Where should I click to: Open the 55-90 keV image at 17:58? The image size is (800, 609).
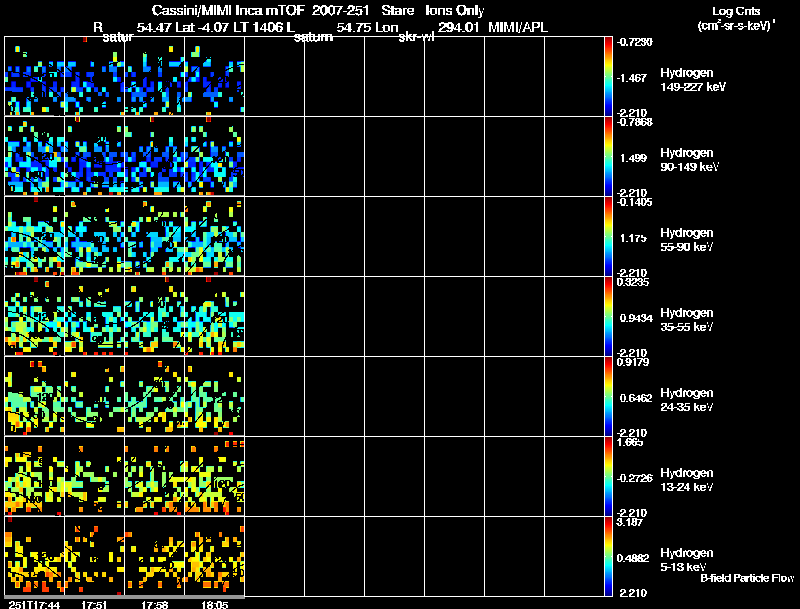tap(155, 237)
